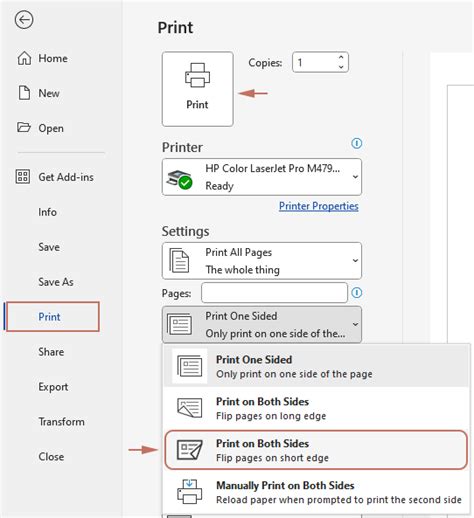Click the long edge flip icon

[x=189, y=408]
